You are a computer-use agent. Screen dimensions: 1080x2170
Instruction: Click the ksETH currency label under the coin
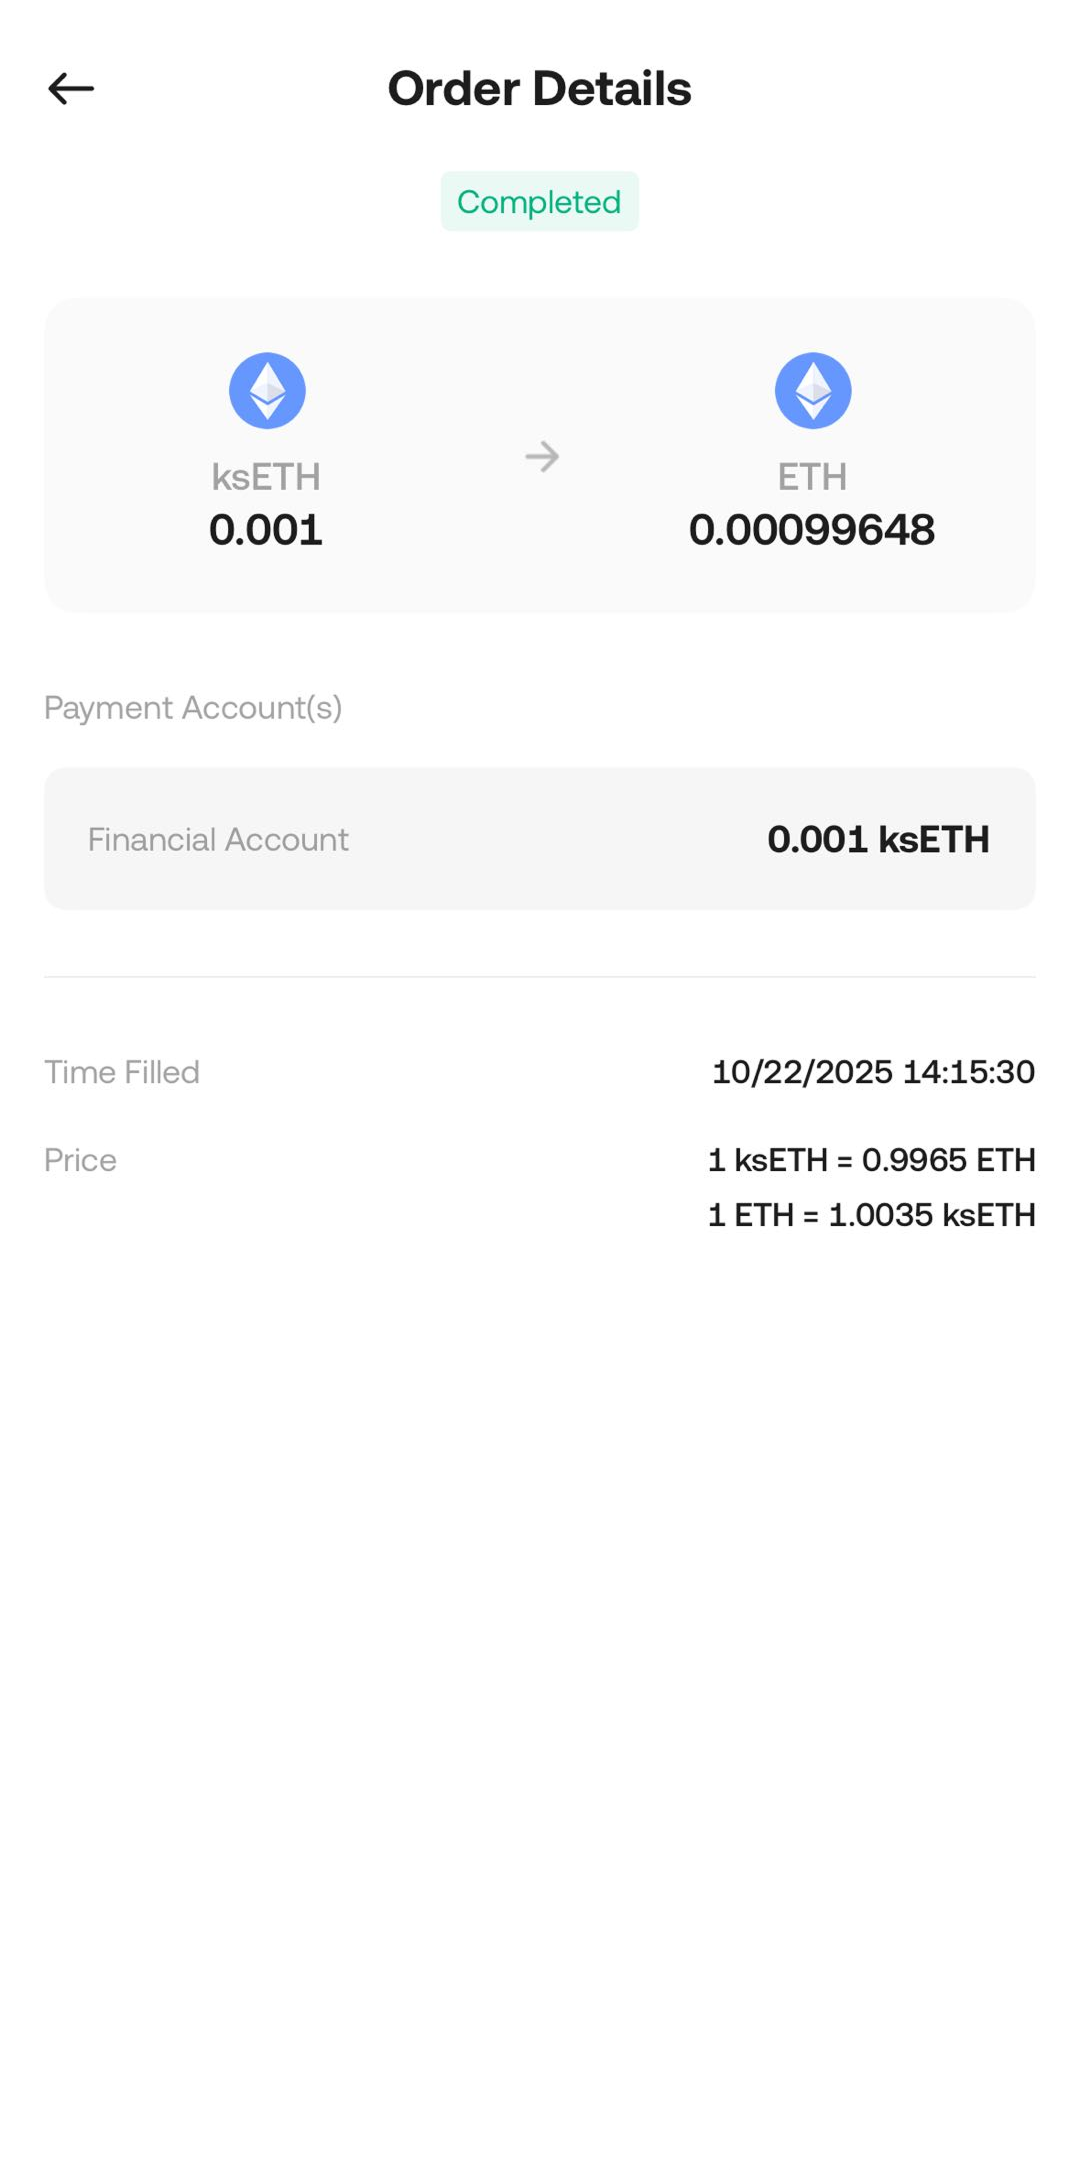click(266, 477)
